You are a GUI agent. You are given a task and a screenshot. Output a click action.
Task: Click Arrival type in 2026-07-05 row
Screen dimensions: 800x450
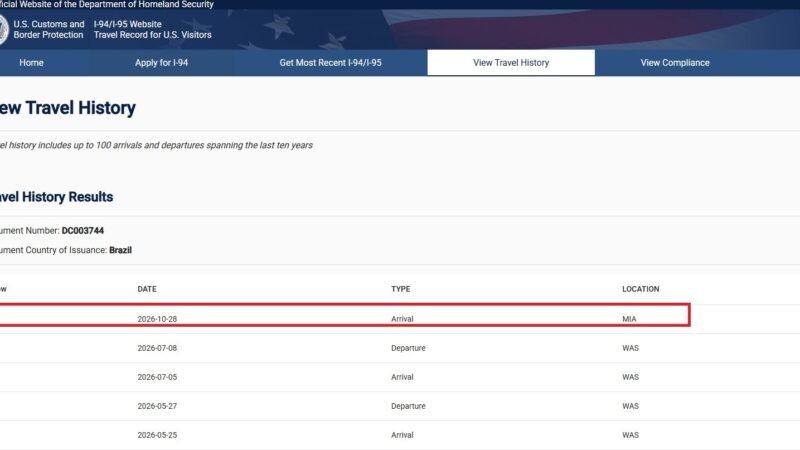pyautogui.click(x=402, y=377)
